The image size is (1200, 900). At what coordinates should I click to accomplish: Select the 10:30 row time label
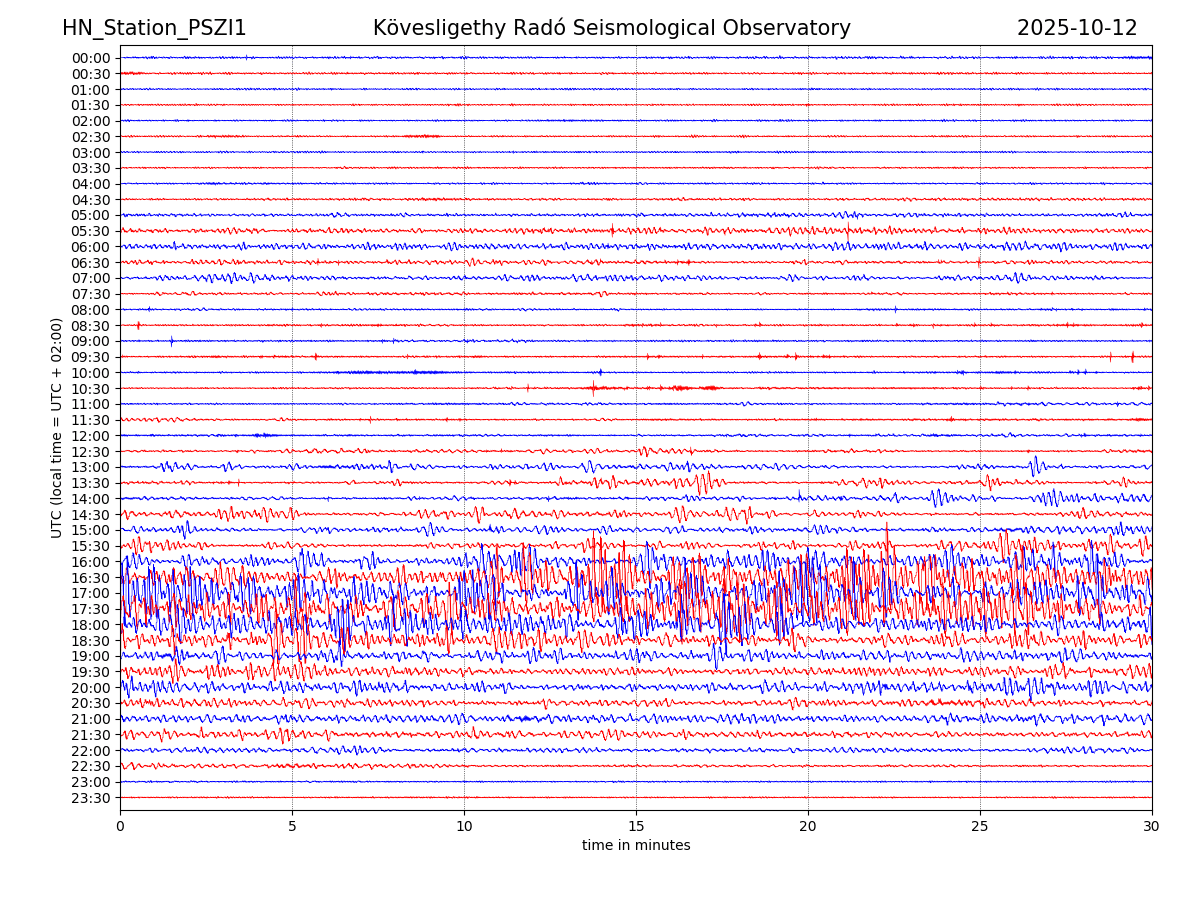(90, 389)
